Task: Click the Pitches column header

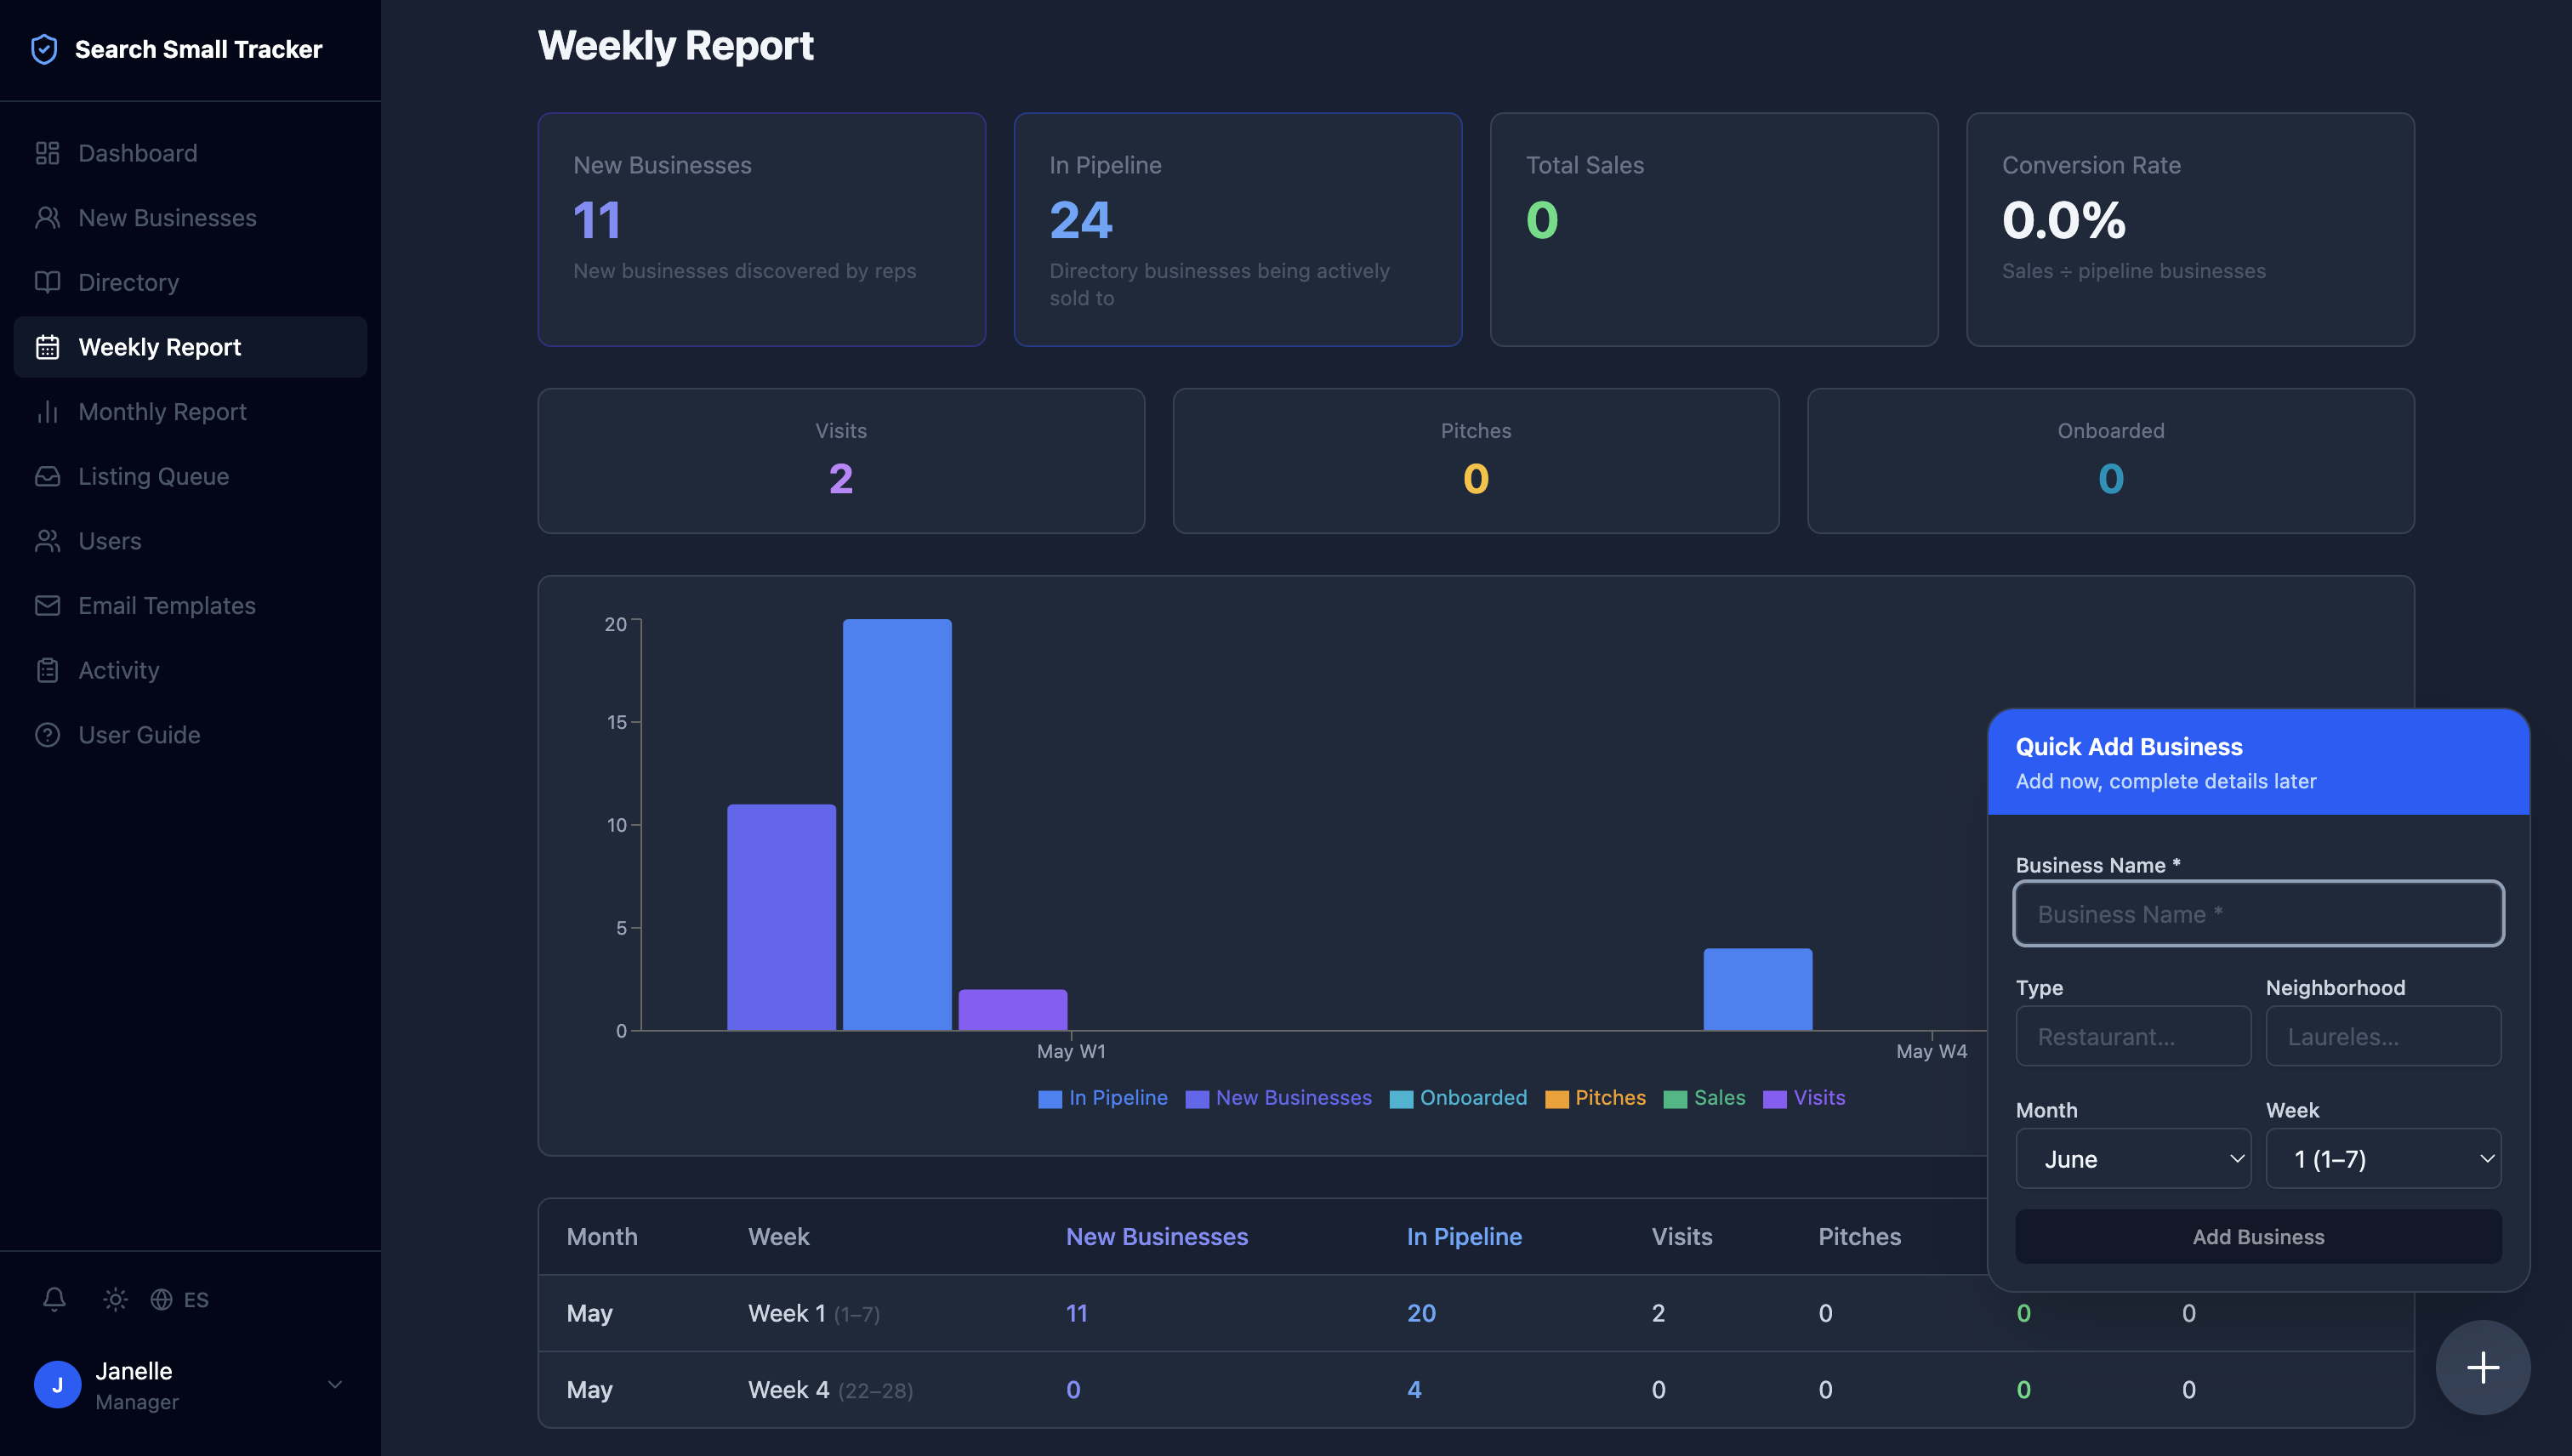Action: coord(1859,1237)
